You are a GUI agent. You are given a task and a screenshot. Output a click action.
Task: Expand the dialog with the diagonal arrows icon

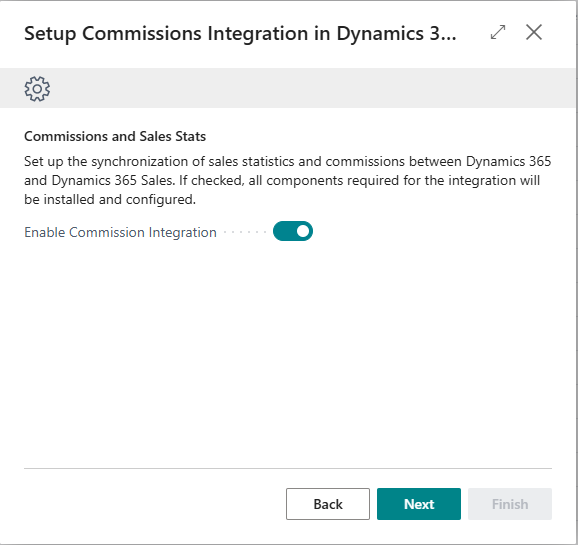coord(498,32)
